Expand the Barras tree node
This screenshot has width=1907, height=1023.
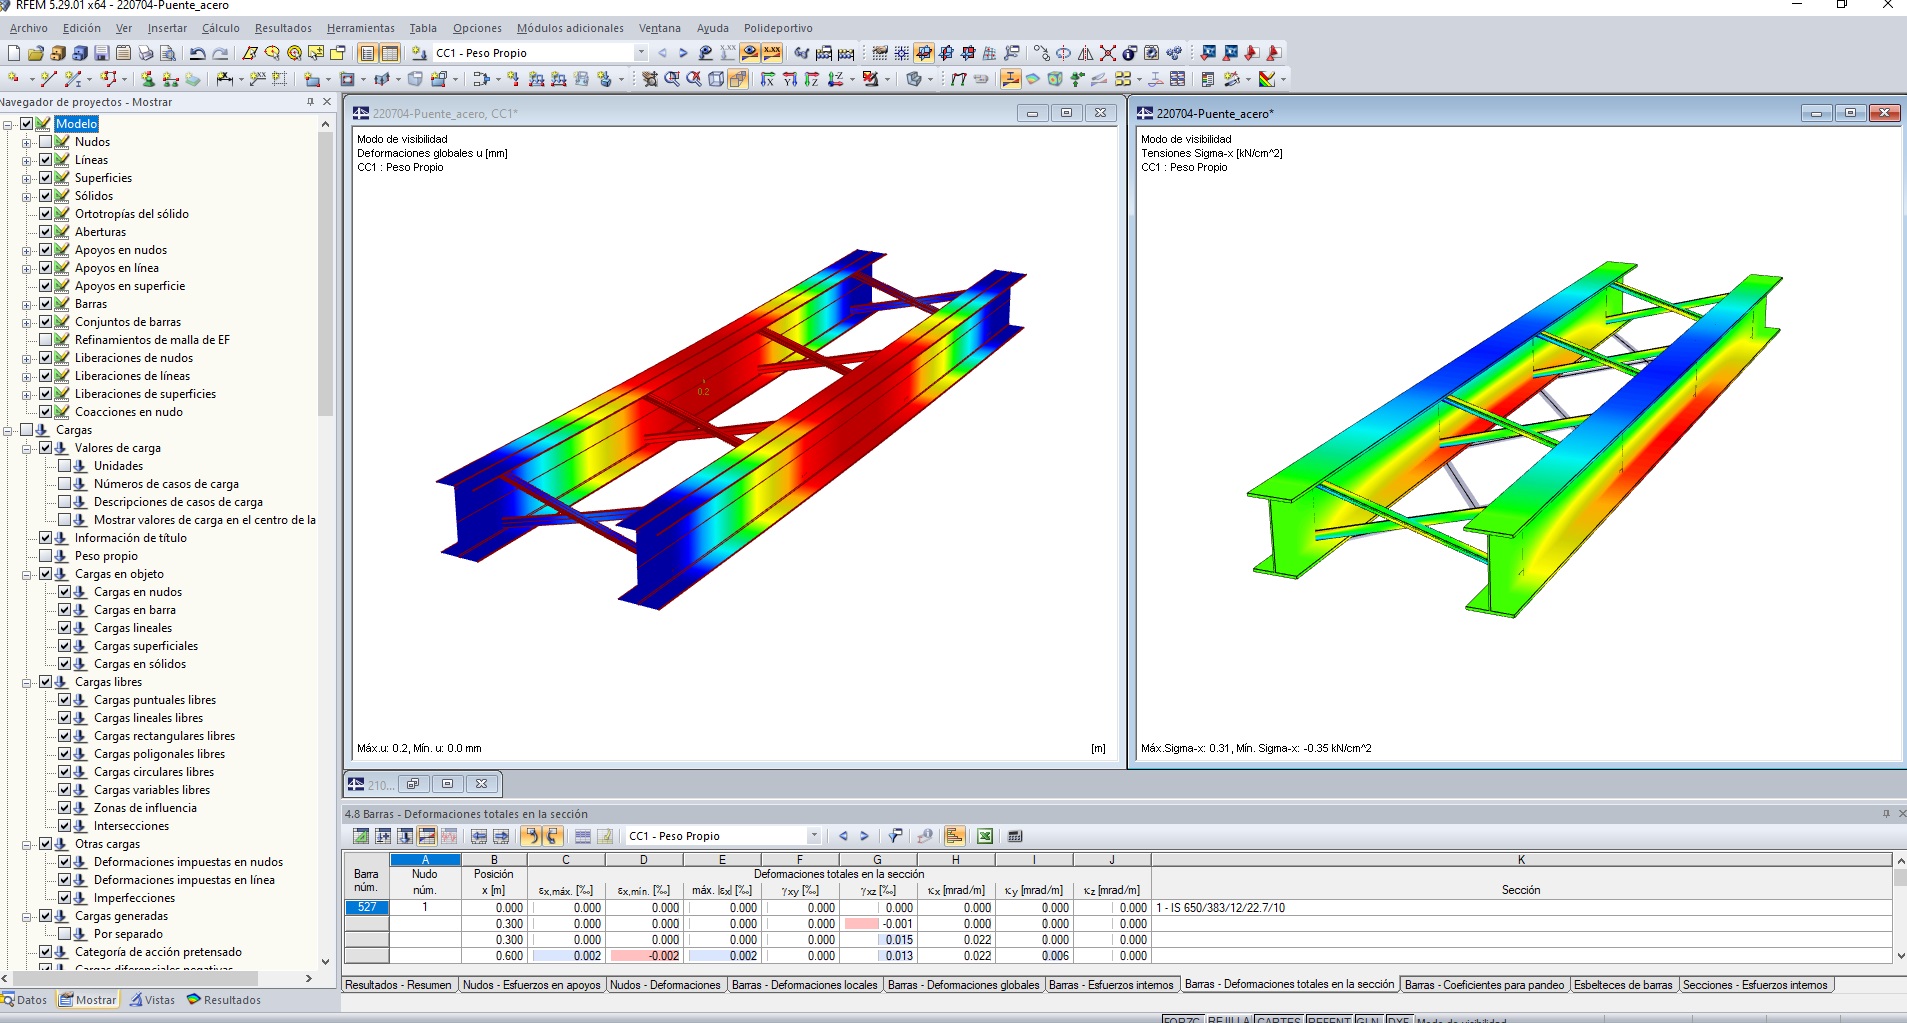27,304
